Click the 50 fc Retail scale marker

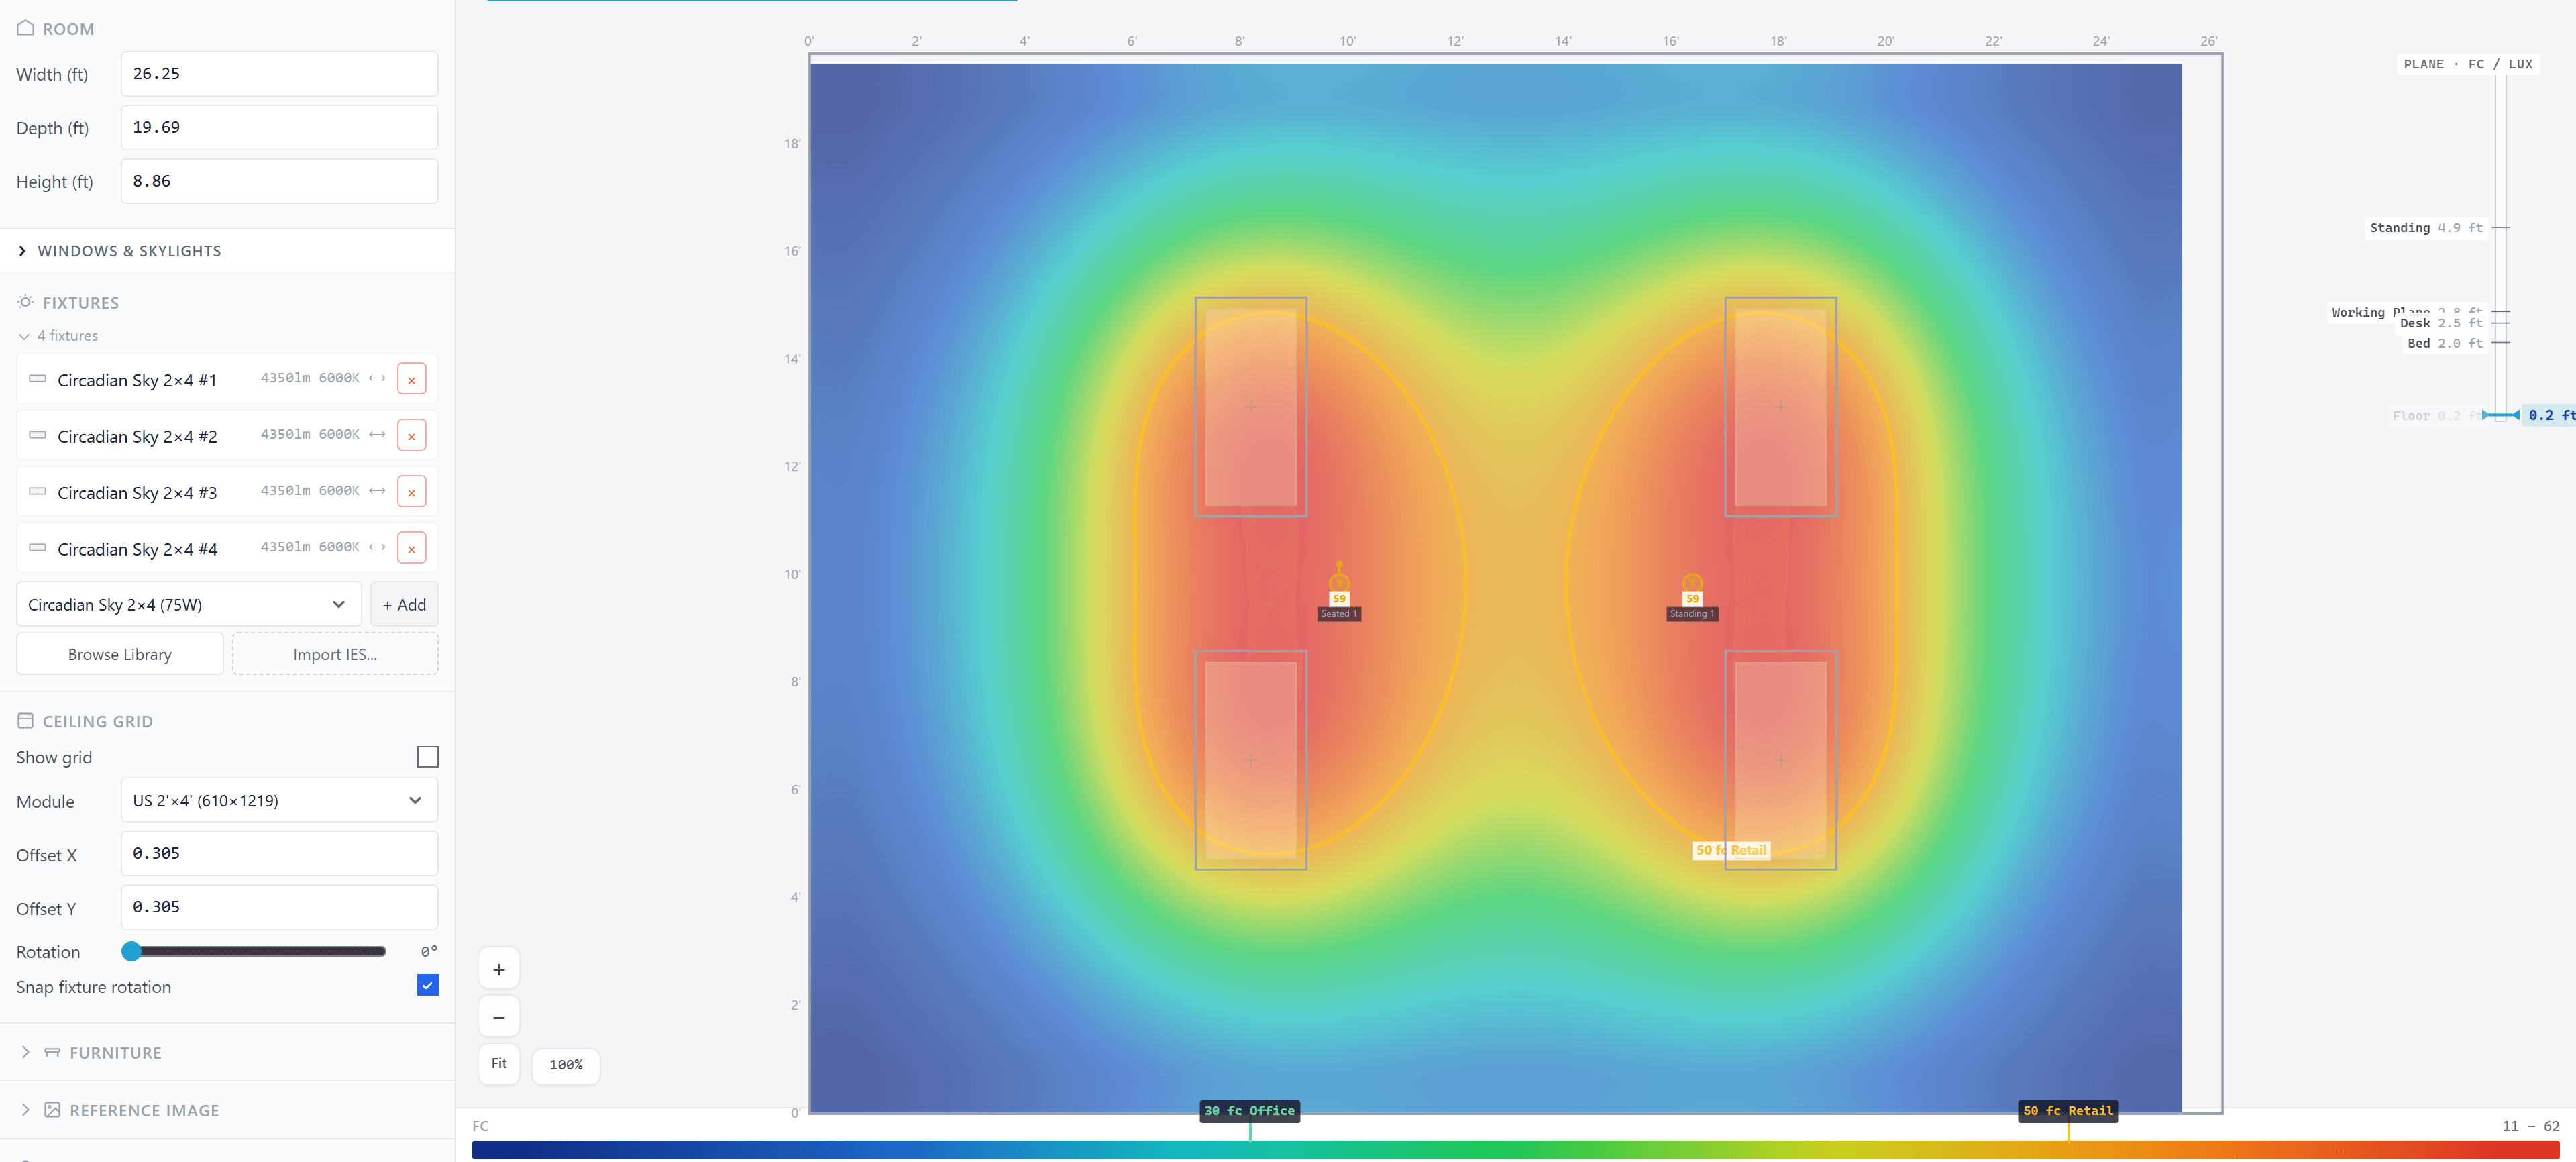pyautogui.click(x=2068, y=1111)
